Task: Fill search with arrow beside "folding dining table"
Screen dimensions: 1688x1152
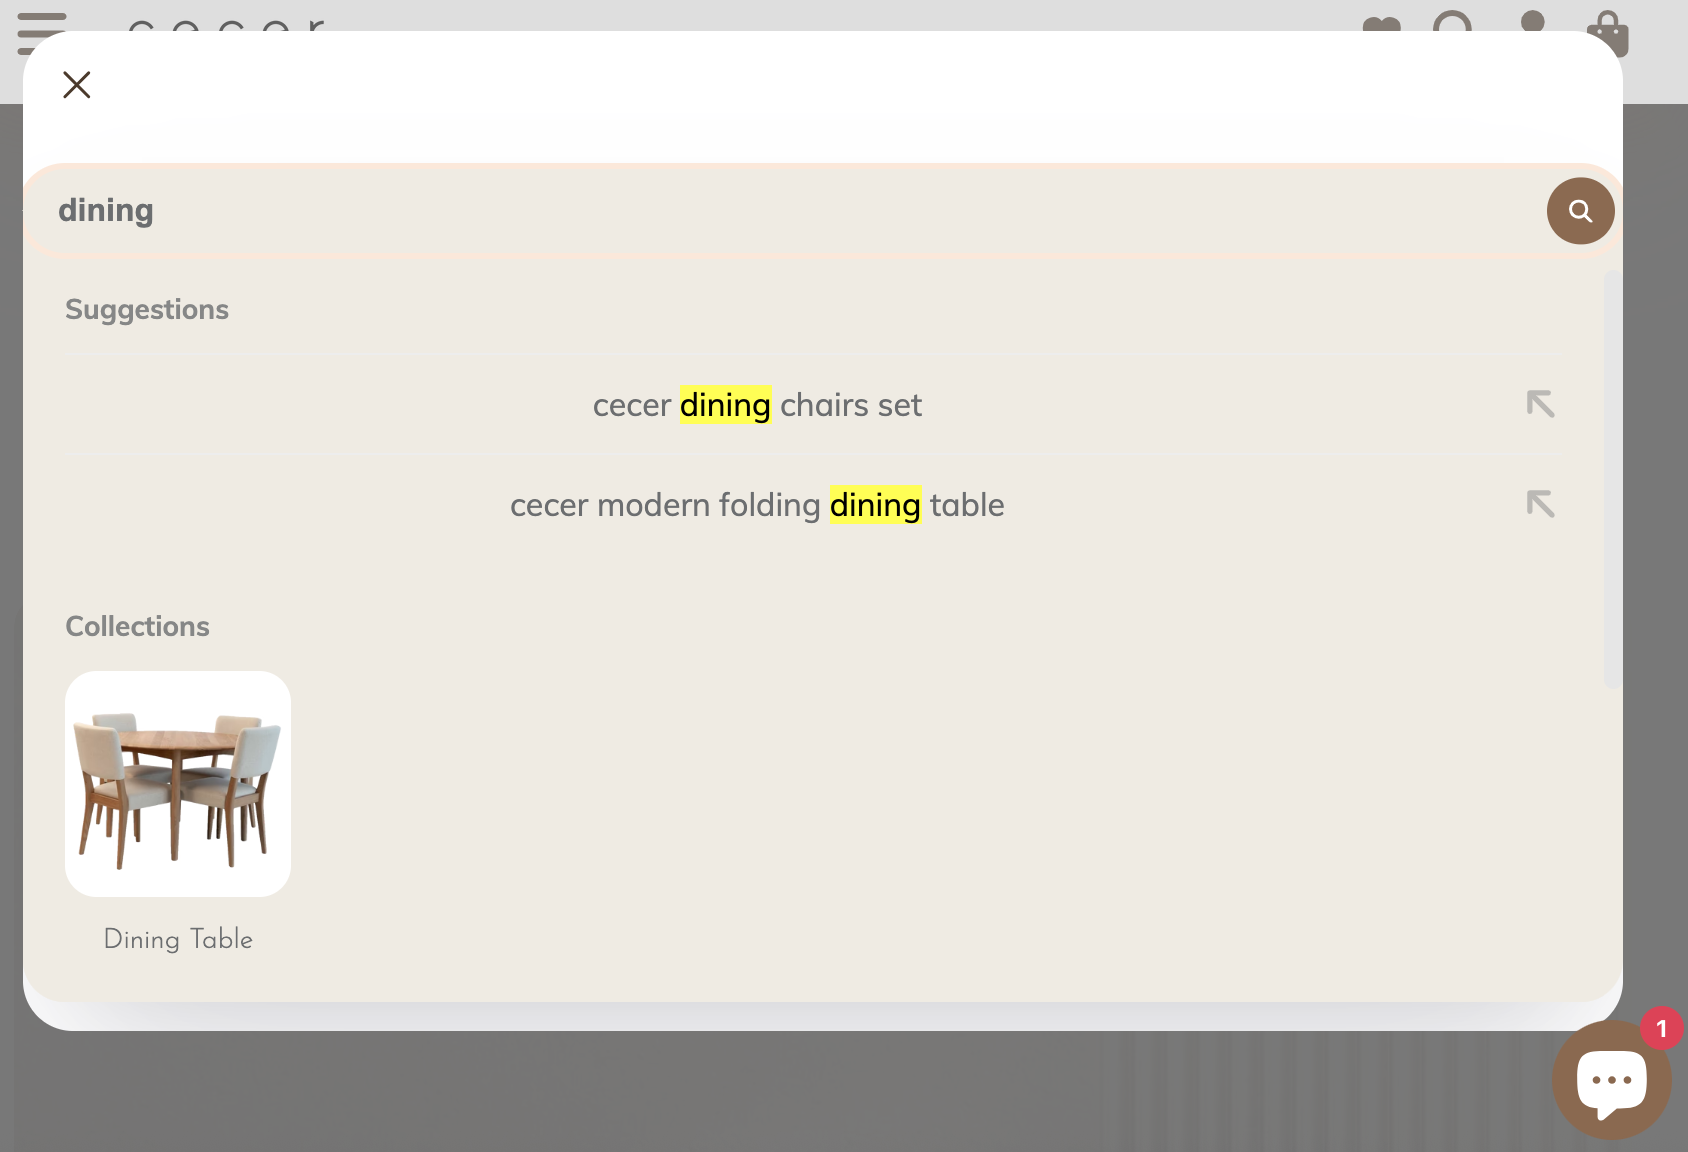Action: pyautogui.click(x=1540, y=504)
